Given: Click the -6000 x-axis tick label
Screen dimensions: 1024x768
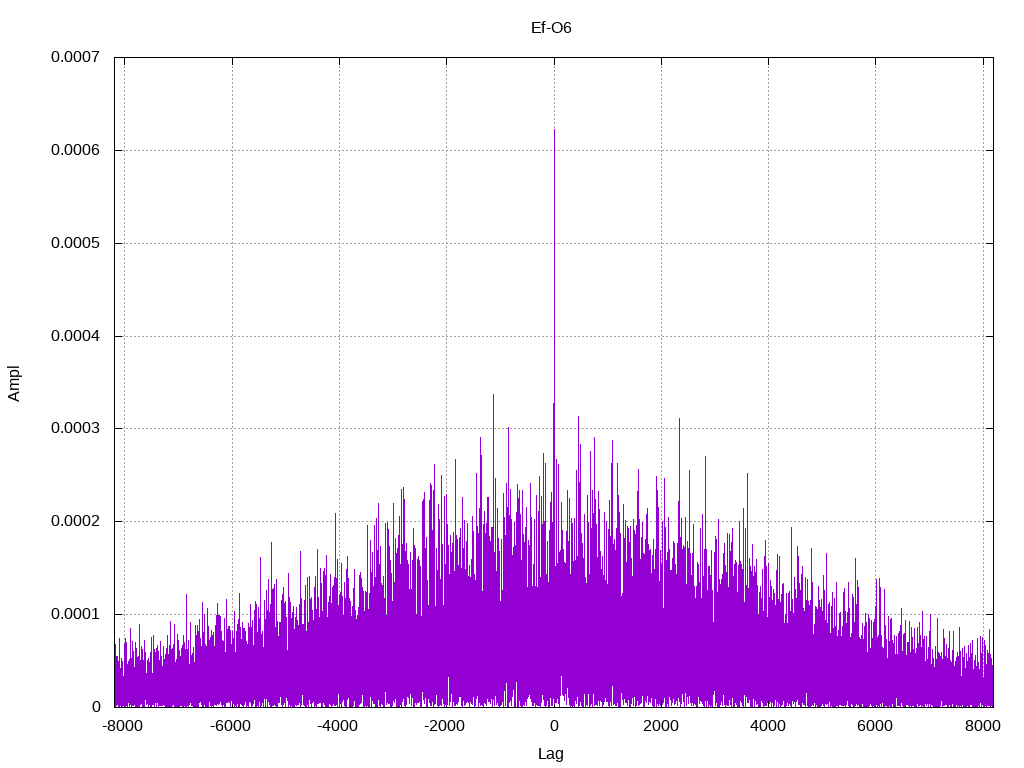Looking at the screenshot, I should pyautogui.click(x=231, y=726).
